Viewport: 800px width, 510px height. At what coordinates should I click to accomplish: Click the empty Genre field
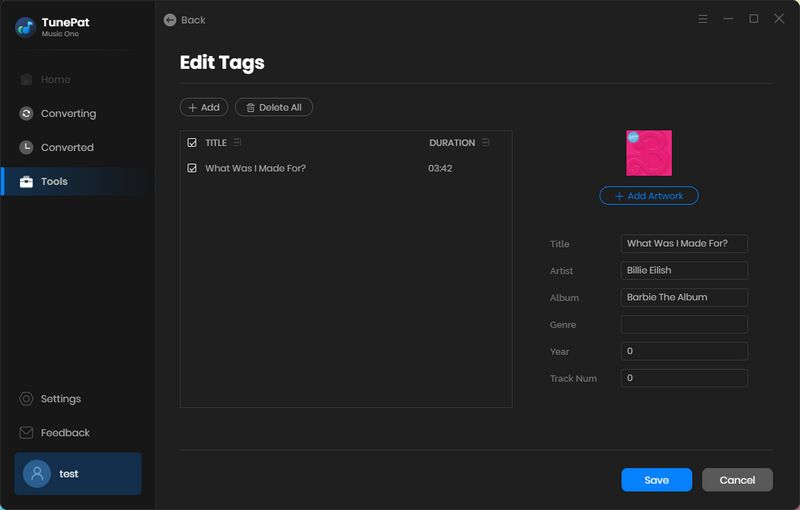pyautogui.click(x=684, y=324)
